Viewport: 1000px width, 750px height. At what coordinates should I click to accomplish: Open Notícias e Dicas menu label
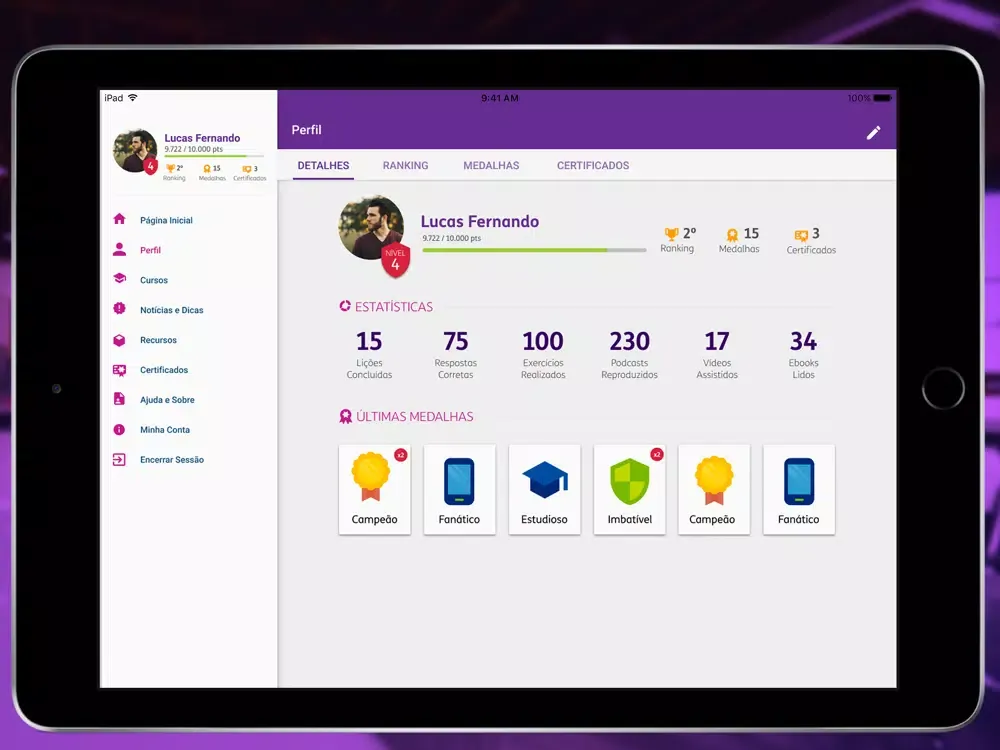pos(172,310)
